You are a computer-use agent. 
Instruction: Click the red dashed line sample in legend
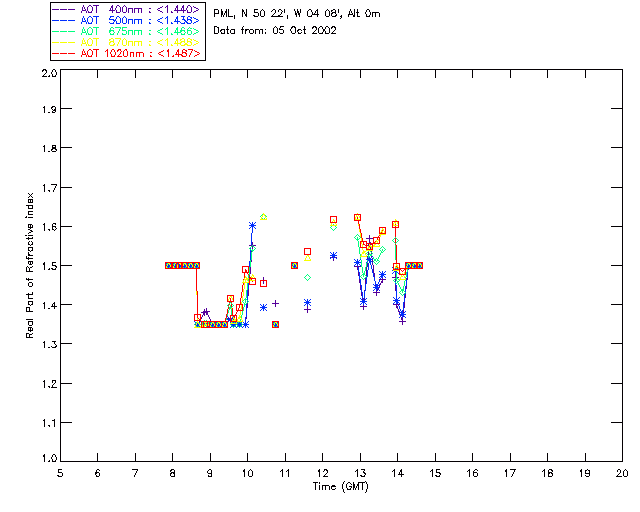point(64,53)
